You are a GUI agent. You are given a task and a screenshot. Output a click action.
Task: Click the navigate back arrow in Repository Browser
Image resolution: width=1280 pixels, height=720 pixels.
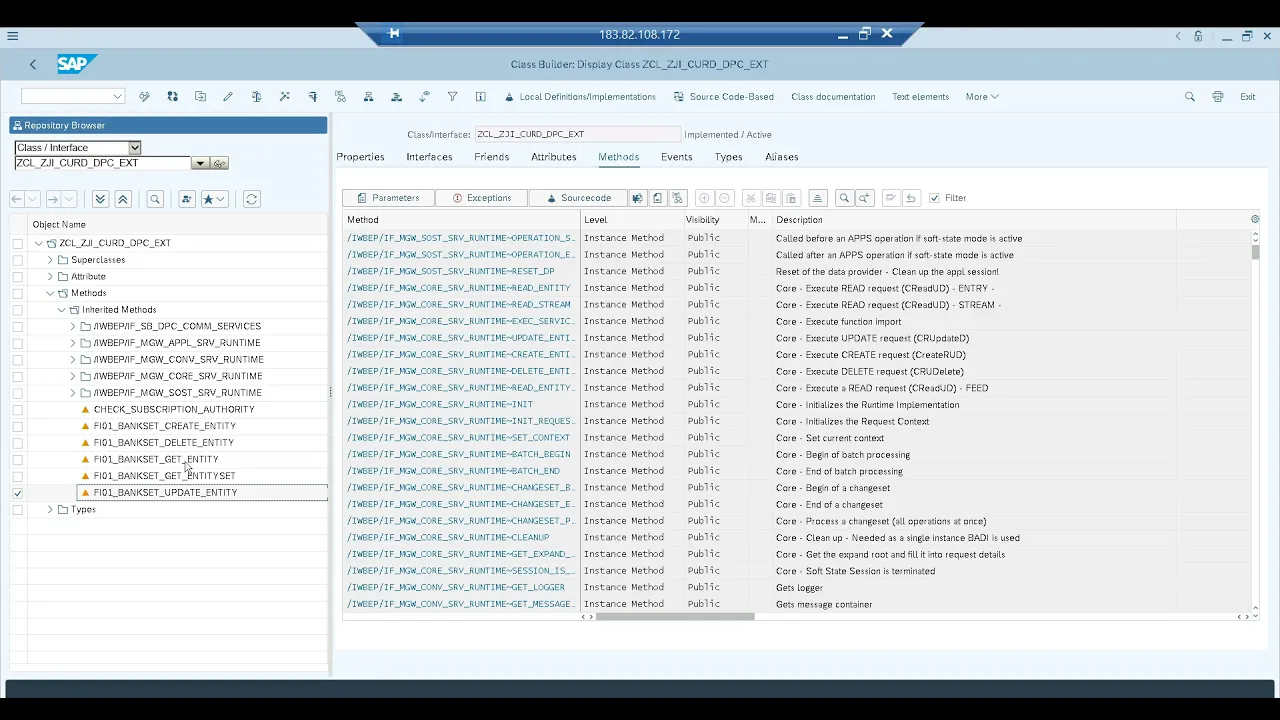[17, 199]
